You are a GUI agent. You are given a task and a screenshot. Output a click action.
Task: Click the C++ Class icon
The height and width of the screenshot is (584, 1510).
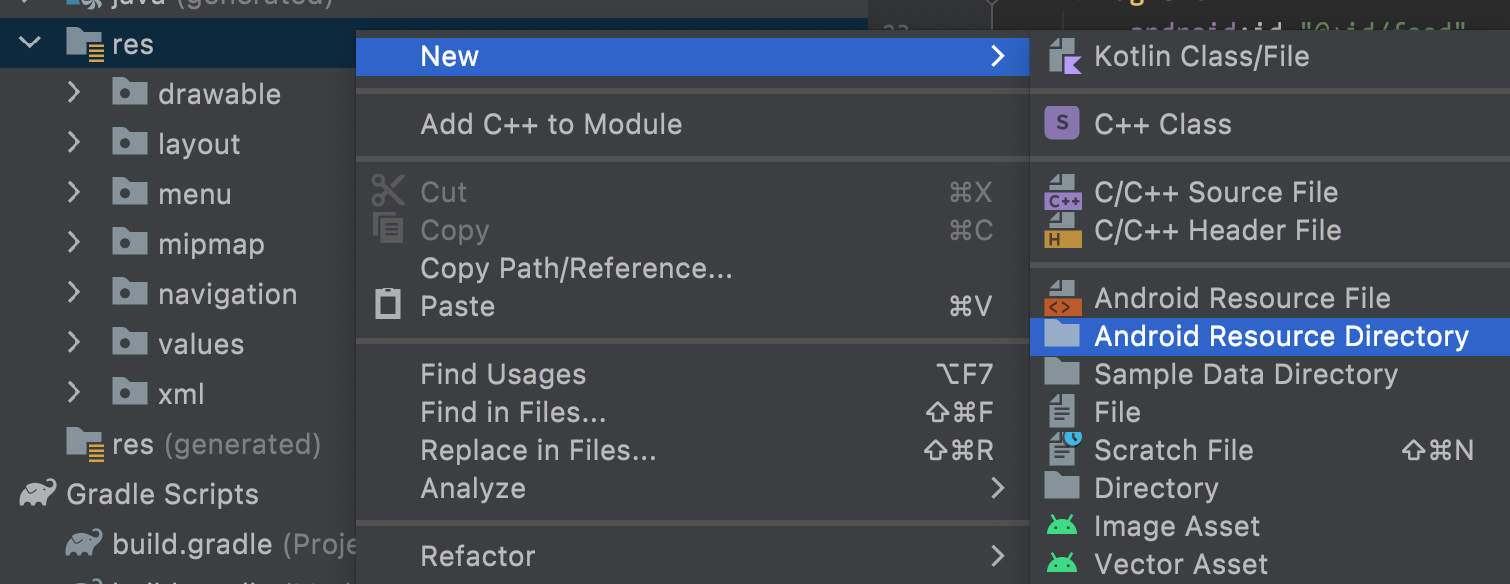[x=1062, y=124]
